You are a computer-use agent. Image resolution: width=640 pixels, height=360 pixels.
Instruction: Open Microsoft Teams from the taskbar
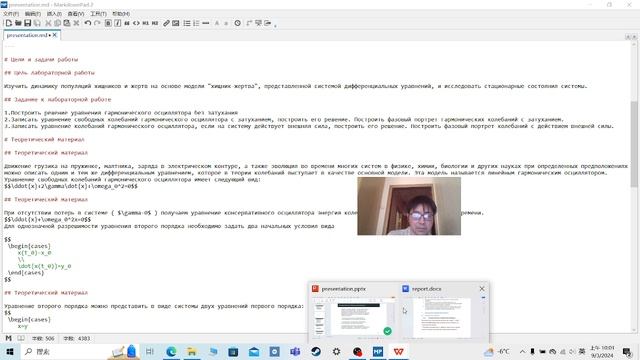click(x=295, y=351)
